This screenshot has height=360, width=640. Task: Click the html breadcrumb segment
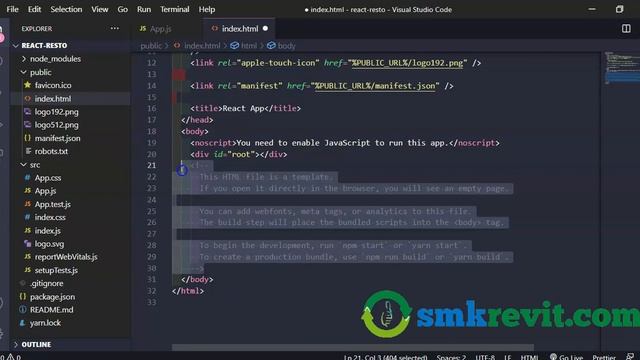pyautogui.click(x=249, y=46)
